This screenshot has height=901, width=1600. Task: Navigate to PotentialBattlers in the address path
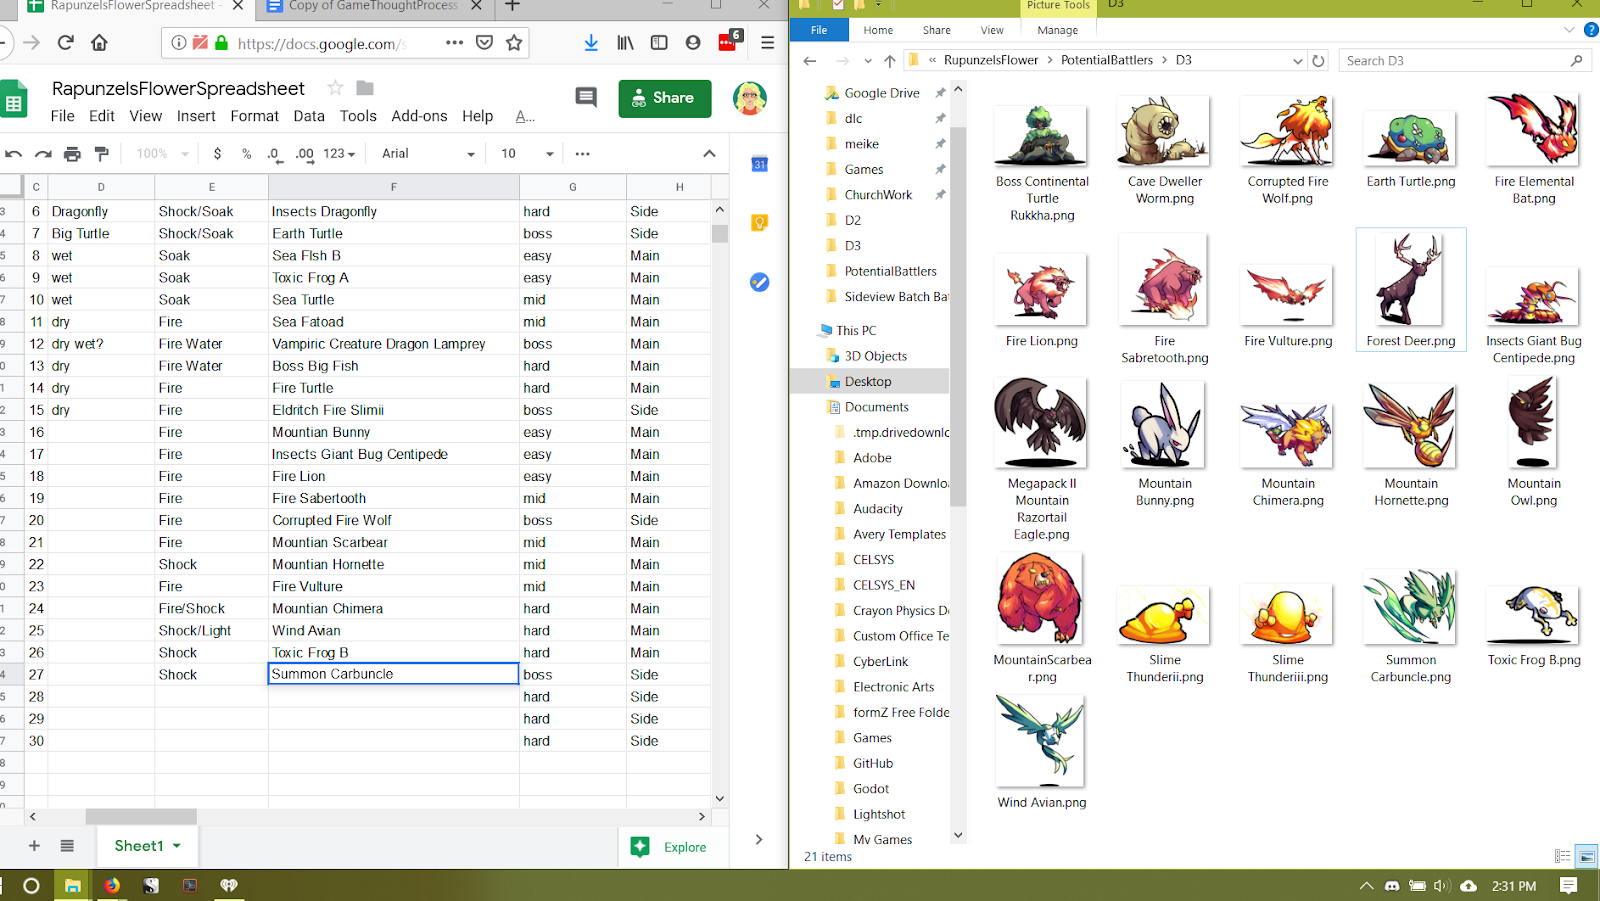click(1107, 60)
